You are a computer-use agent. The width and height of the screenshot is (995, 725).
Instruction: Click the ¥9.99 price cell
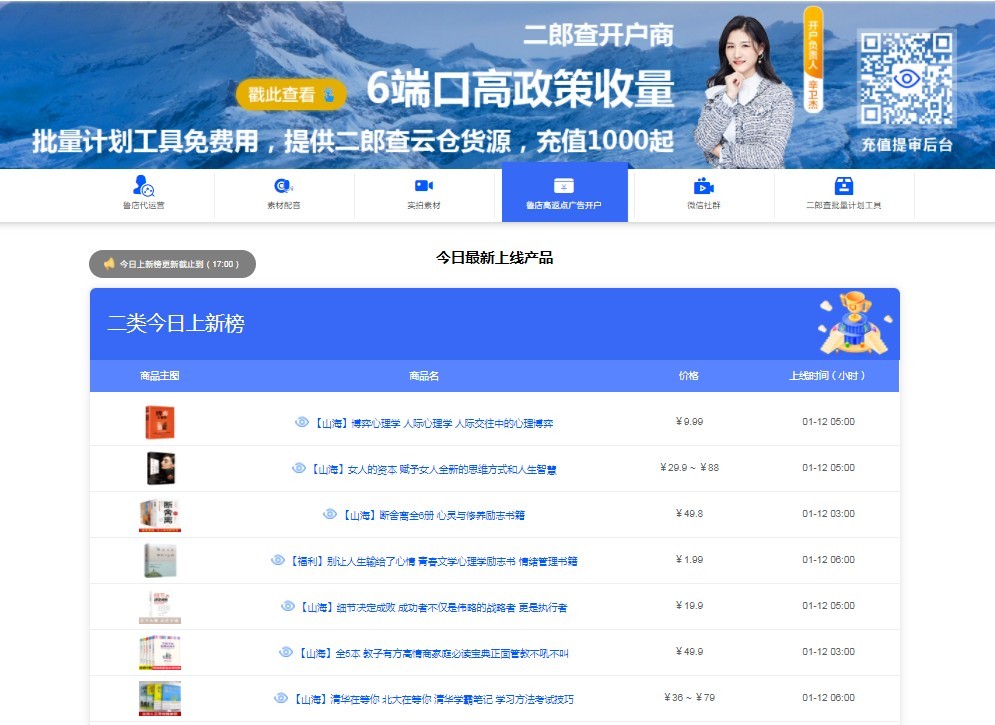point(689,421)
